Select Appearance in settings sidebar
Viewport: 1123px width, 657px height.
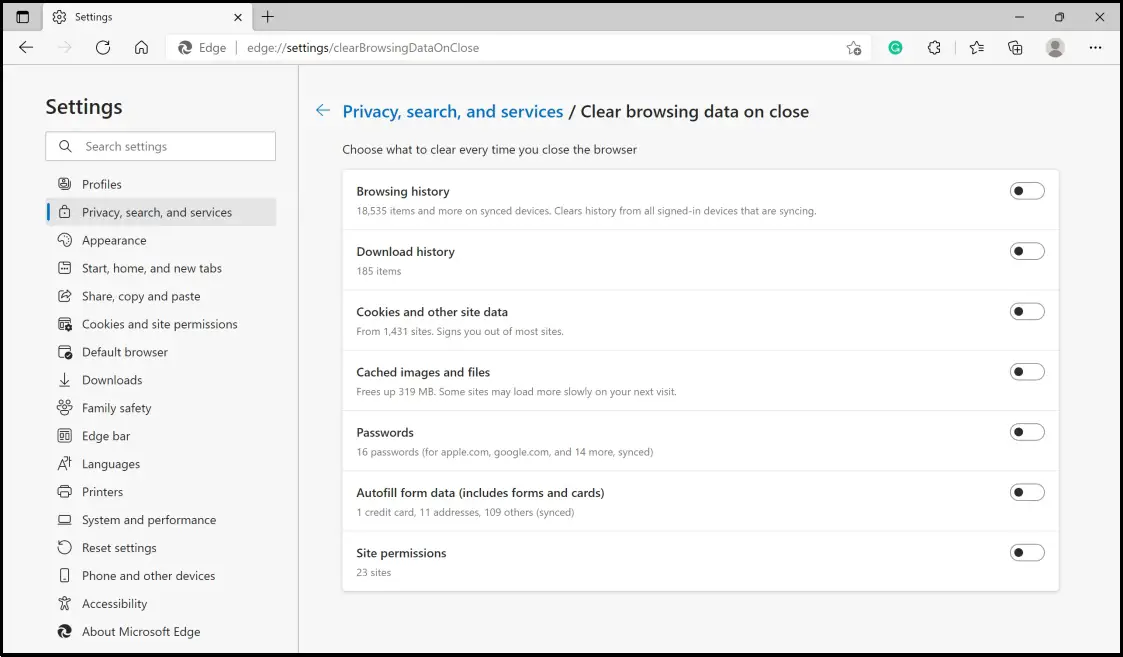(x=114, y=240)
